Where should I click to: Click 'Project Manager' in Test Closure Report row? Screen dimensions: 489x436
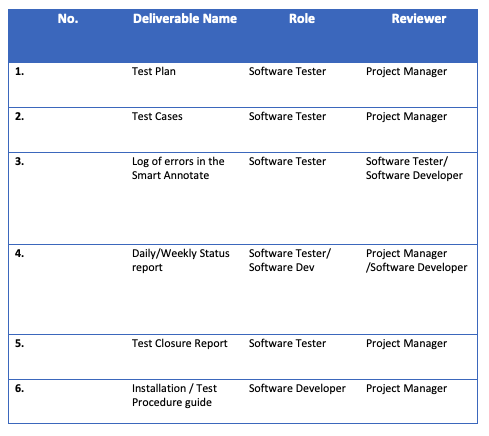coord(406,344)
